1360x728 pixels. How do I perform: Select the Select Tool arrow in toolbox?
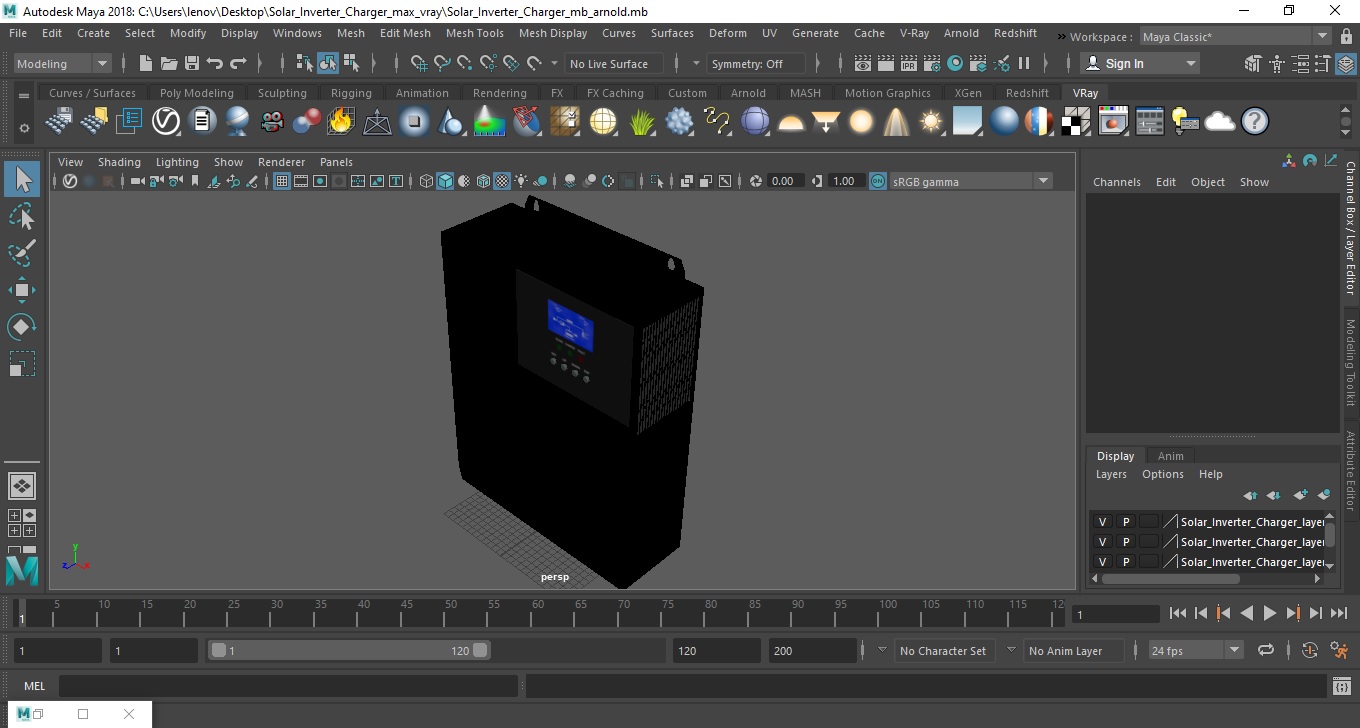(22, 179)
